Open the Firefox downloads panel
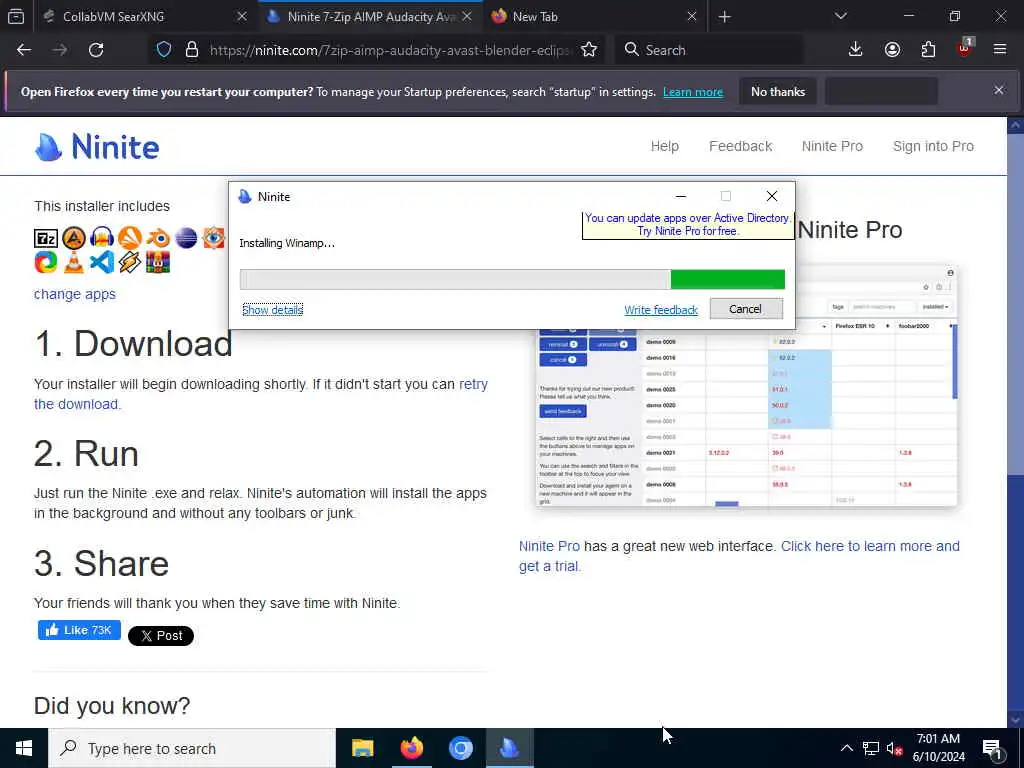Viewport: 1024px width, 768px height. click(856, 50)
